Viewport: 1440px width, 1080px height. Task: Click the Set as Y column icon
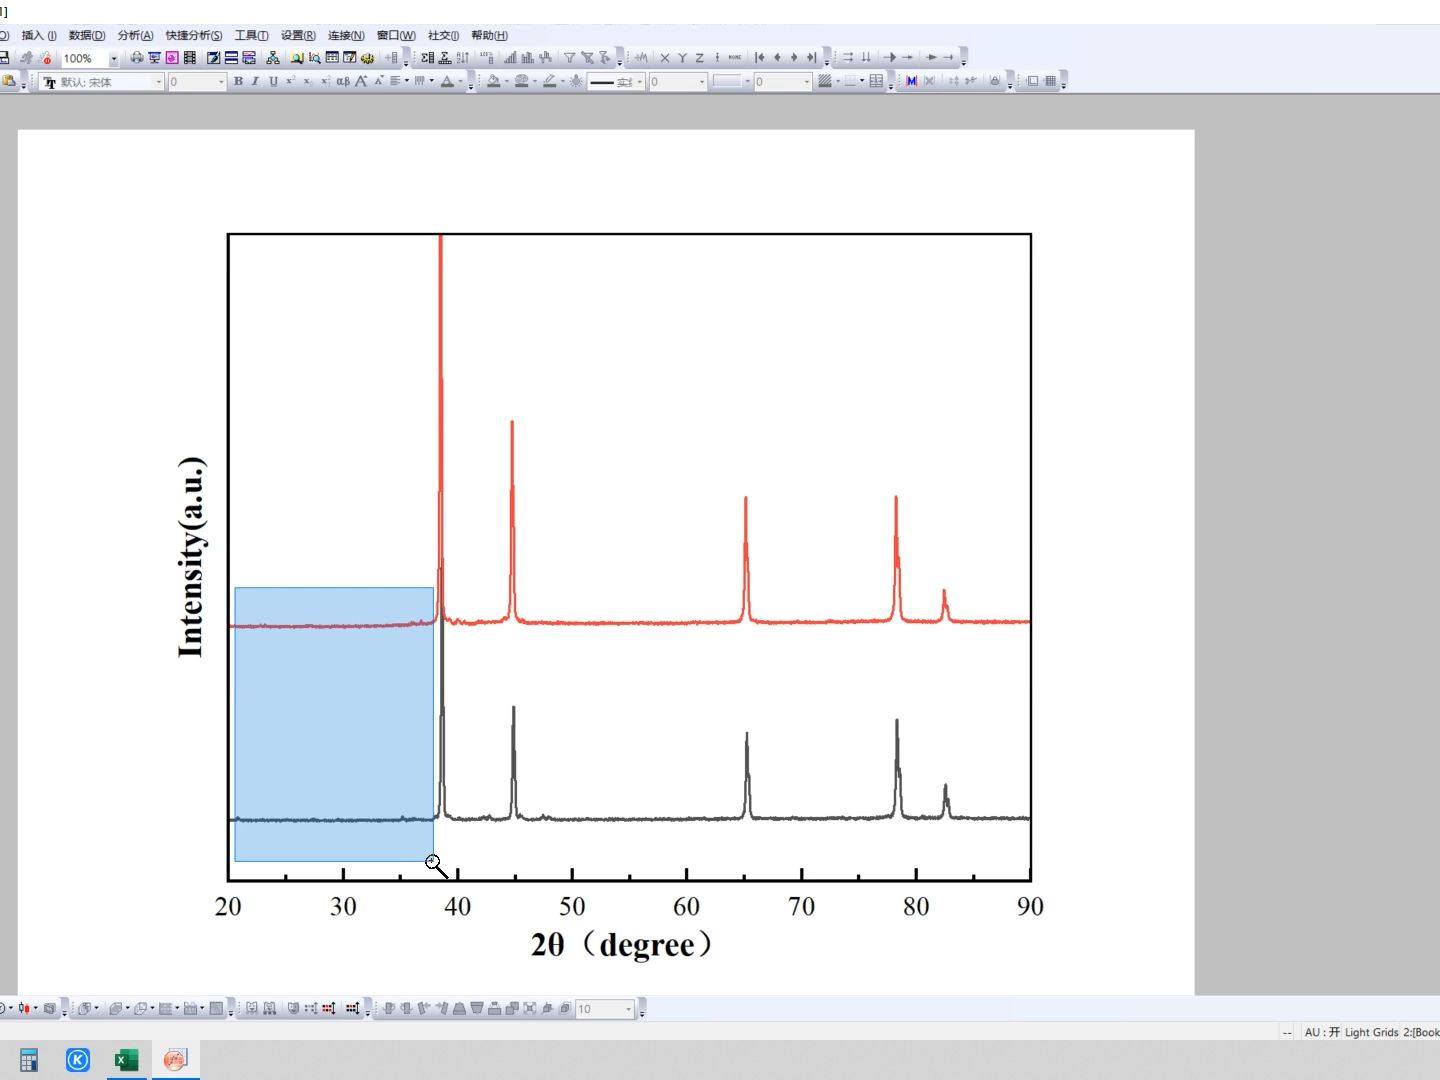pos(682,58)
